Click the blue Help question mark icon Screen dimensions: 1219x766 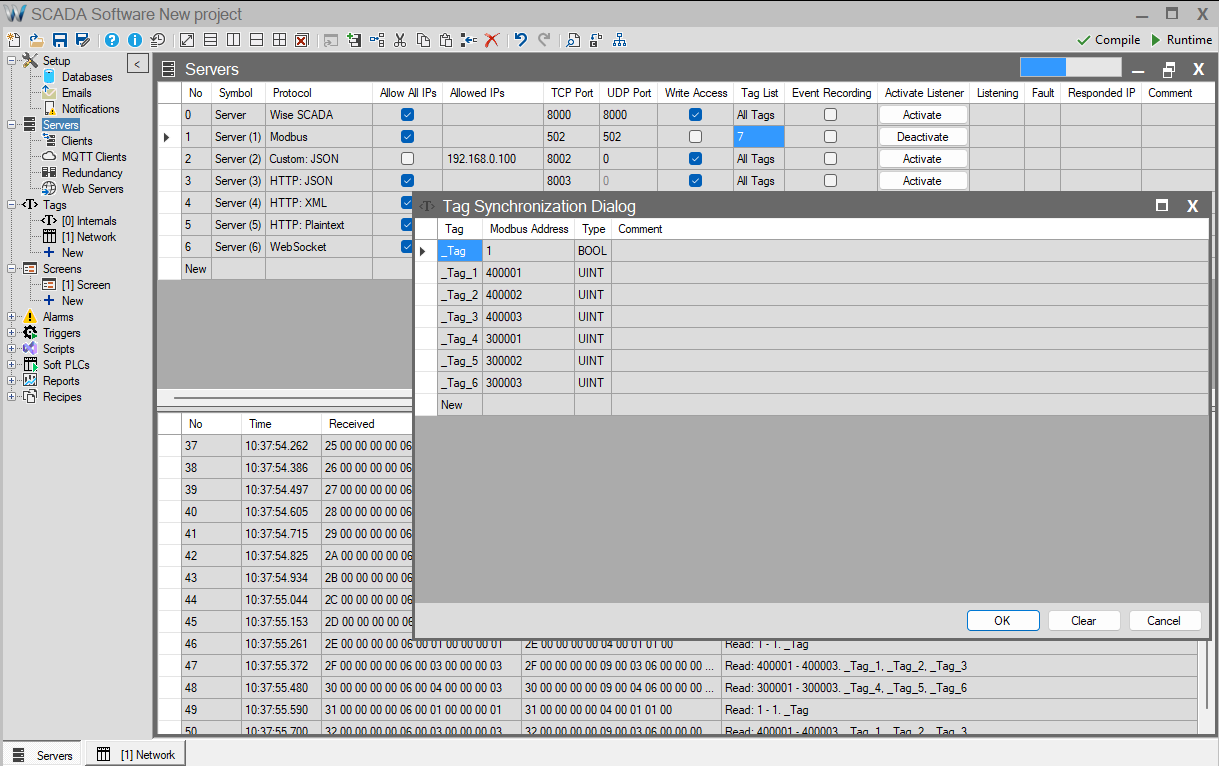tap(112, 40)
